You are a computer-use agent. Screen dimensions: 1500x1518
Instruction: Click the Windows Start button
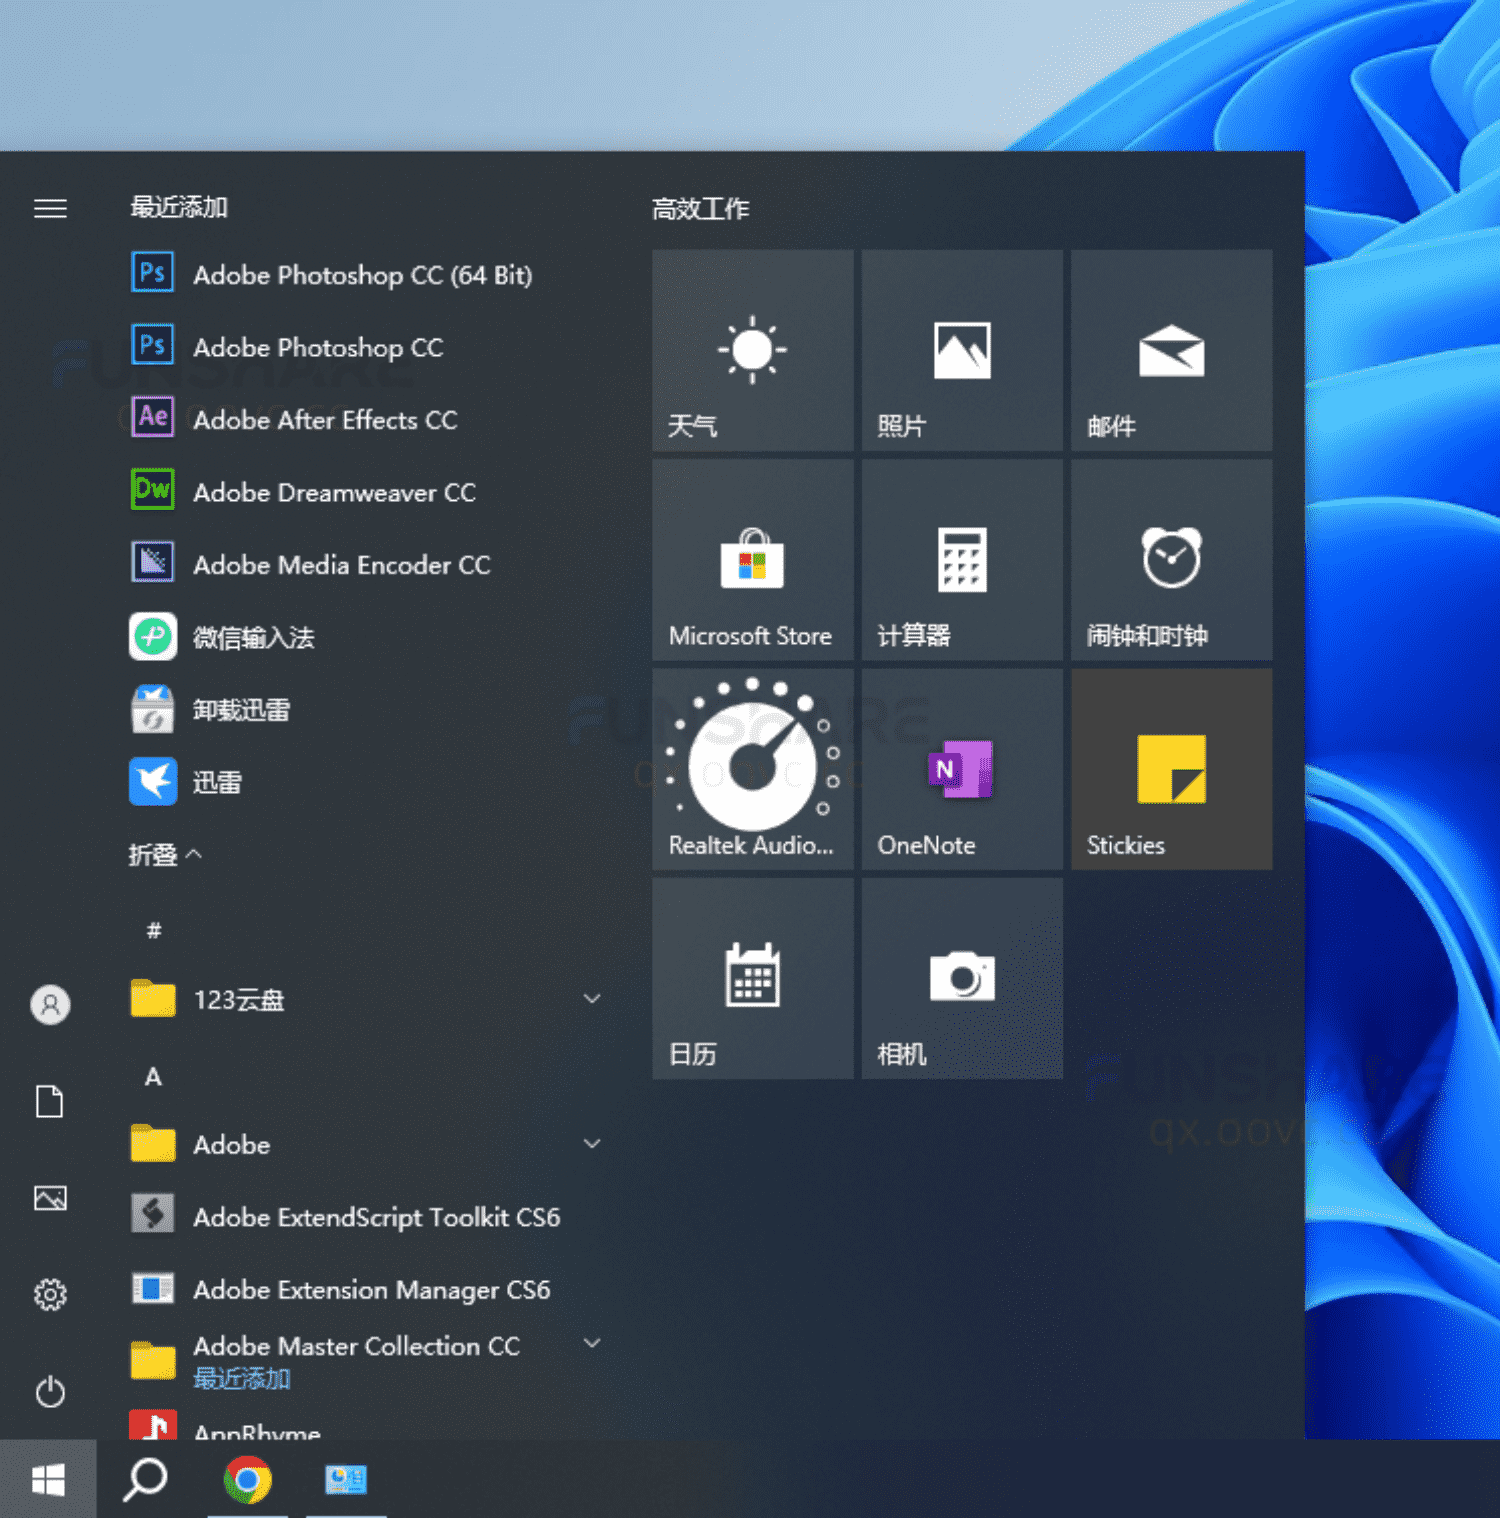click(48, 1479)
